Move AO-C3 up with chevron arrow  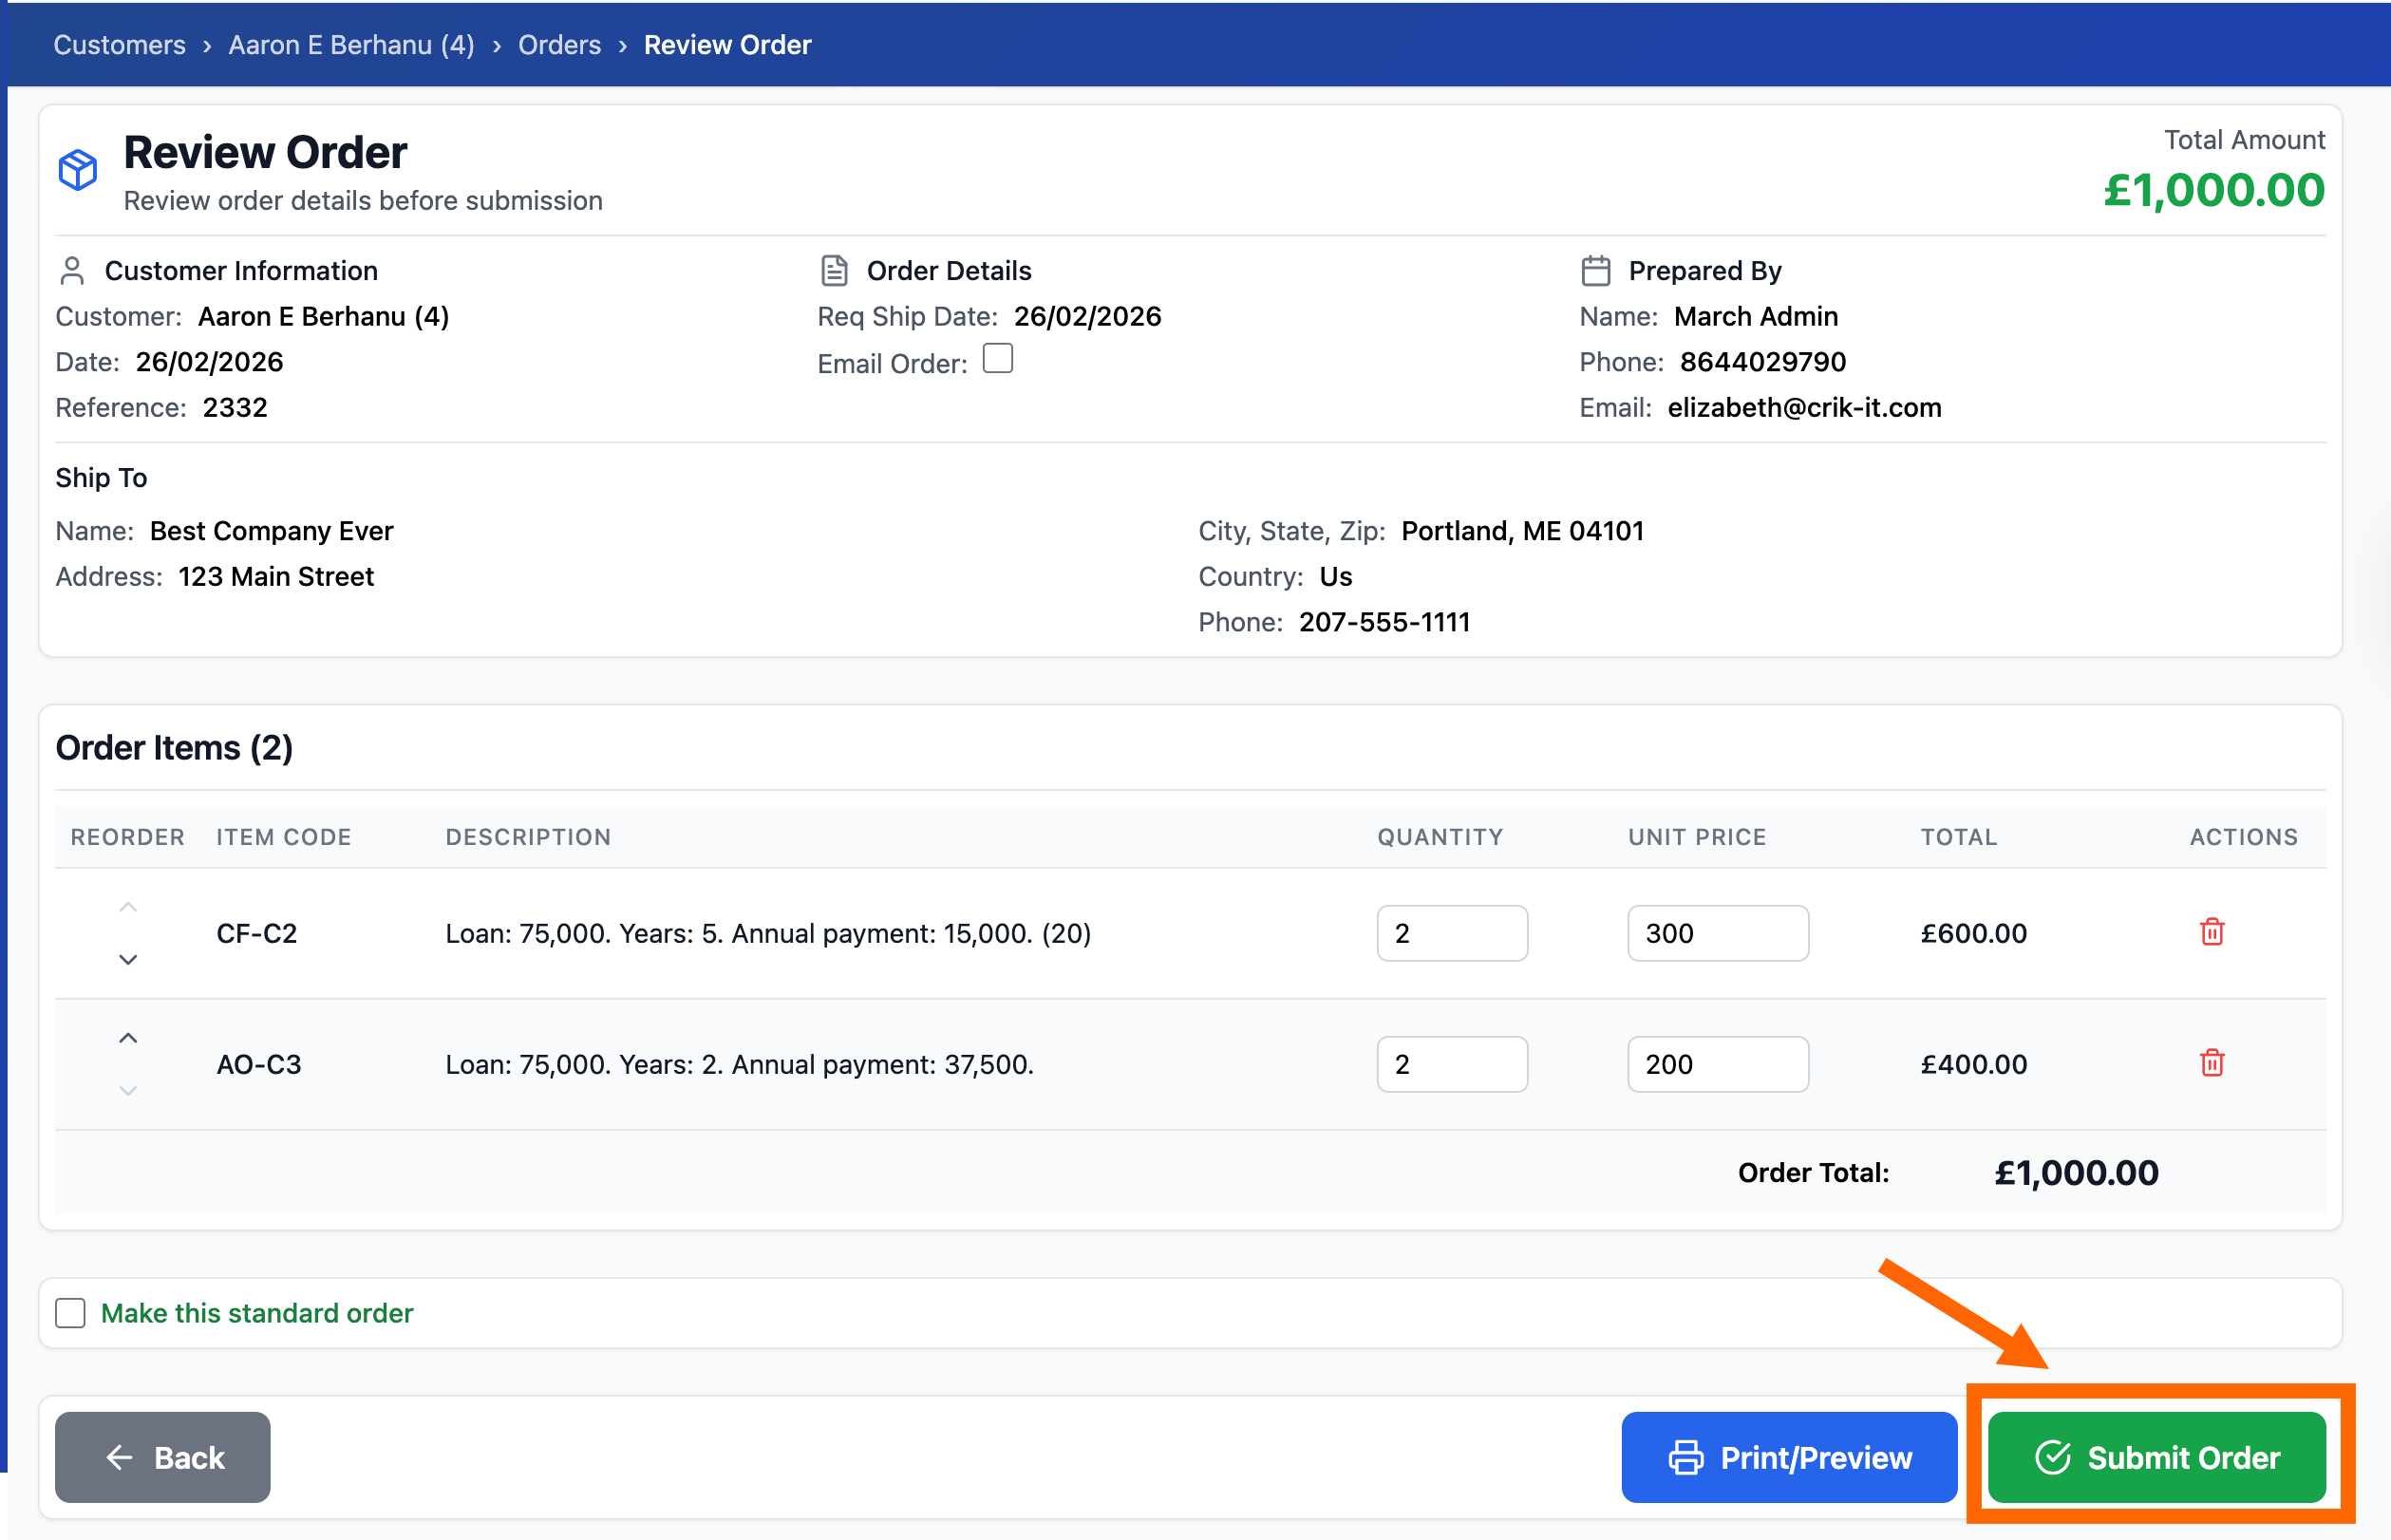pos(128,1038)
